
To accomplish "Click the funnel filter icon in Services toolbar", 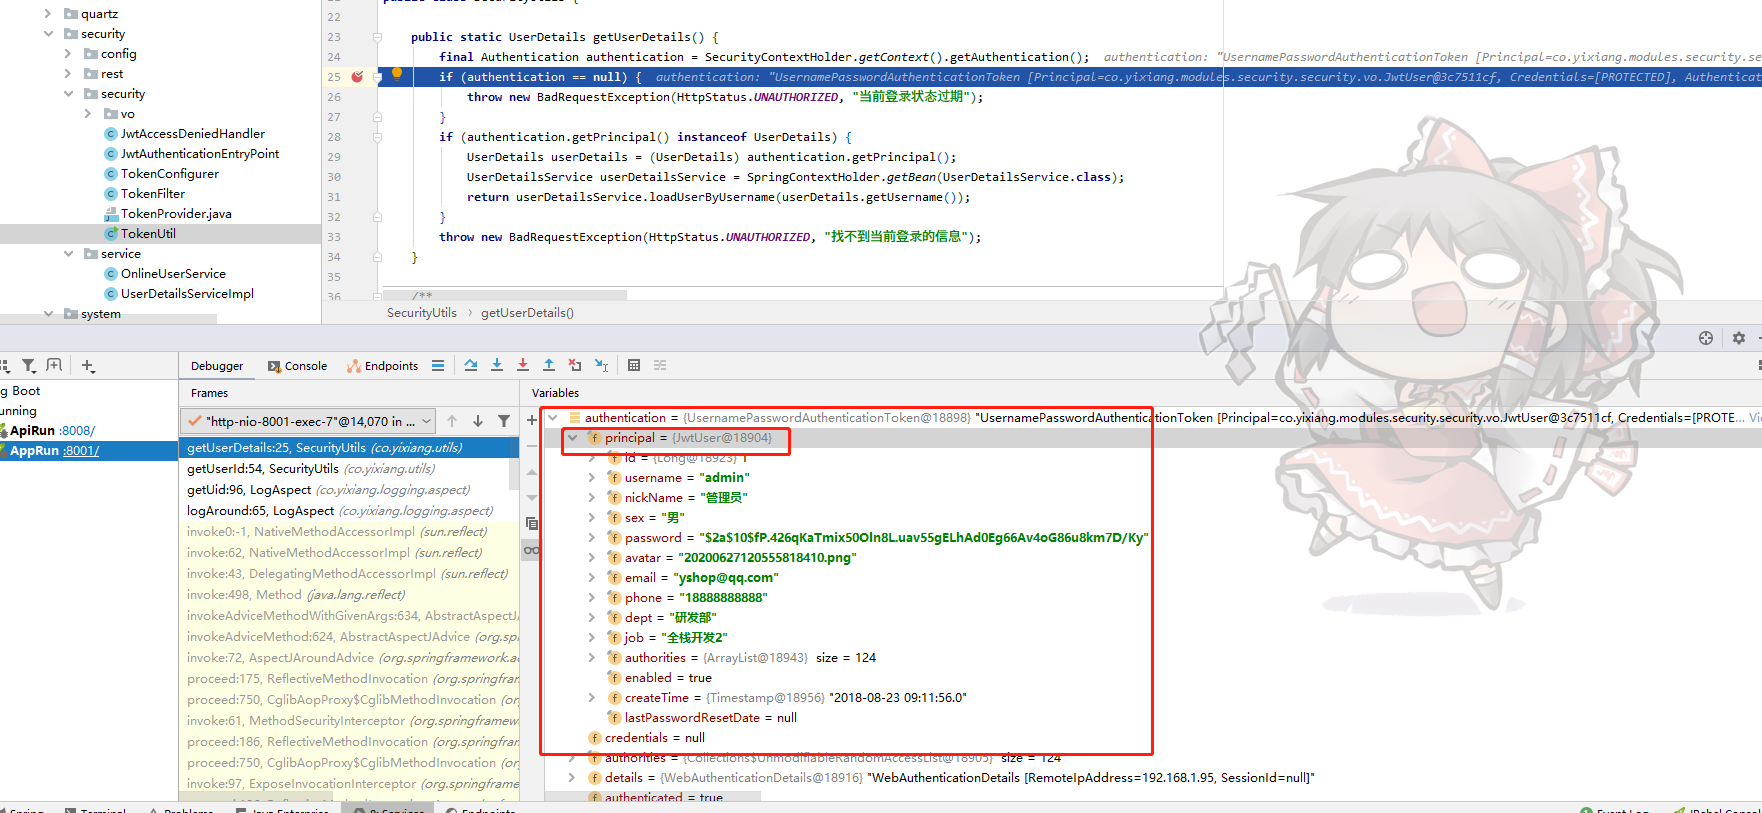I will 29,366.
